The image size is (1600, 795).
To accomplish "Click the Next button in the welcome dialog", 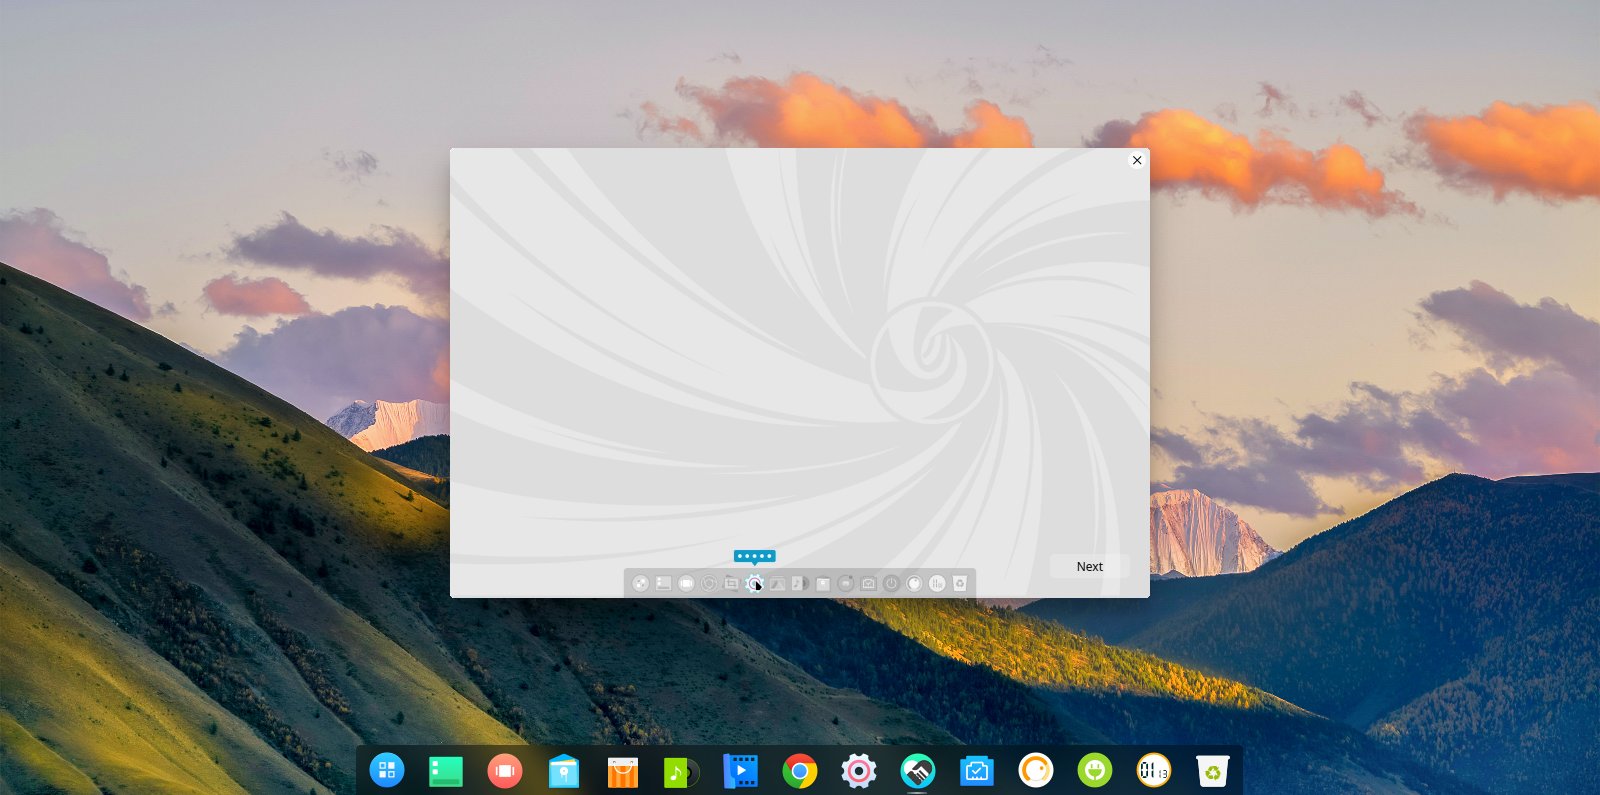I will click(x=1089, y=566).
